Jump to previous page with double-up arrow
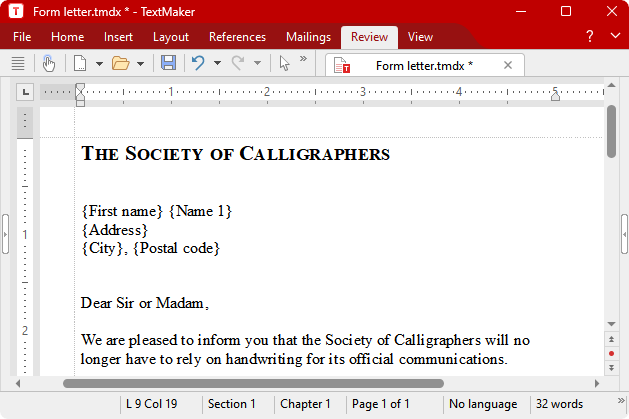 point(611,340)
